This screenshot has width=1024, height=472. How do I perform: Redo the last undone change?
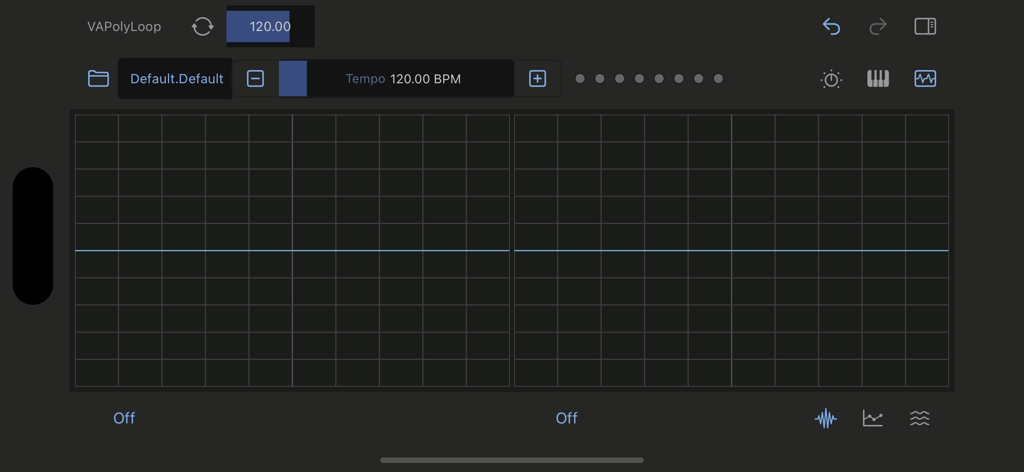point(878,27)
